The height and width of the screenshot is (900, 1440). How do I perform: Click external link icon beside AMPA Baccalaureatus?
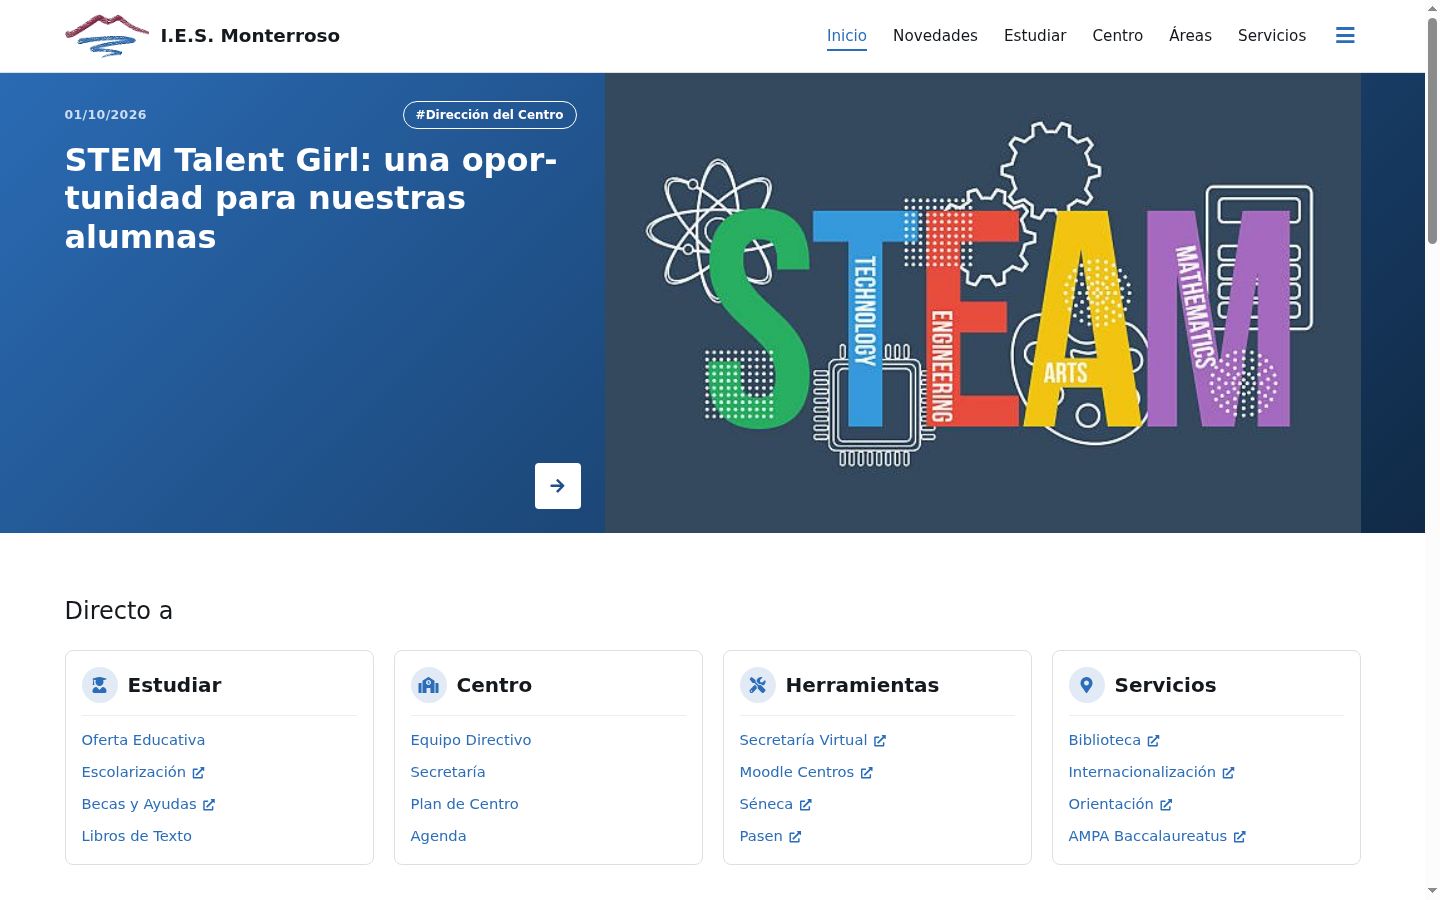[1240, 837]
